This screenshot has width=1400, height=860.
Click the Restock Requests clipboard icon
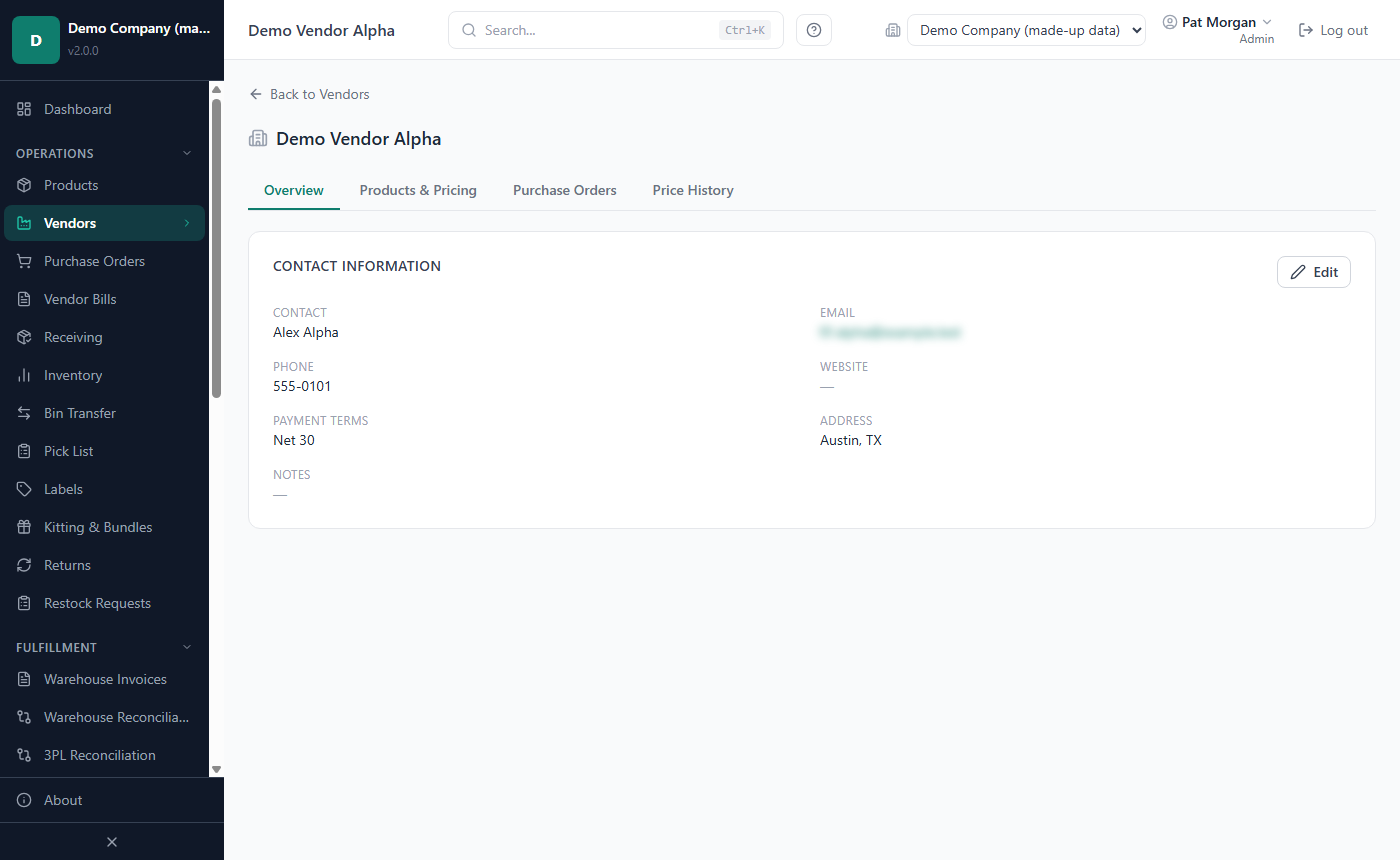tap(24, 603)
